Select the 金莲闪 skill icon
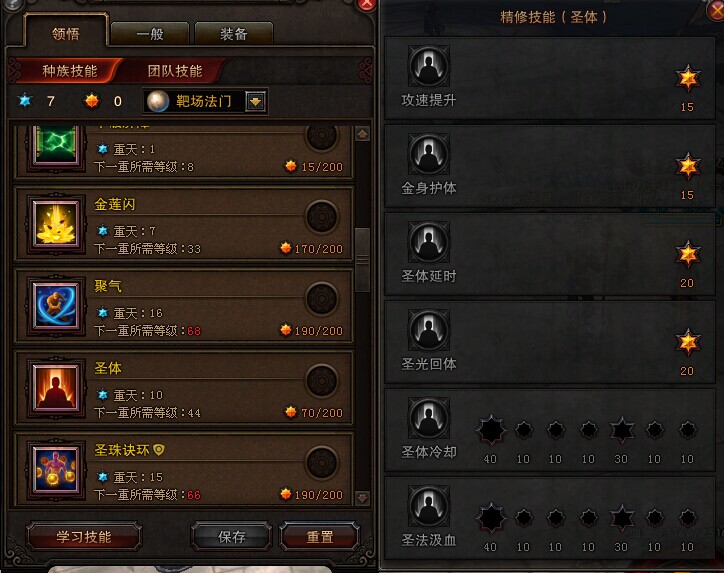 coord(56,224)
